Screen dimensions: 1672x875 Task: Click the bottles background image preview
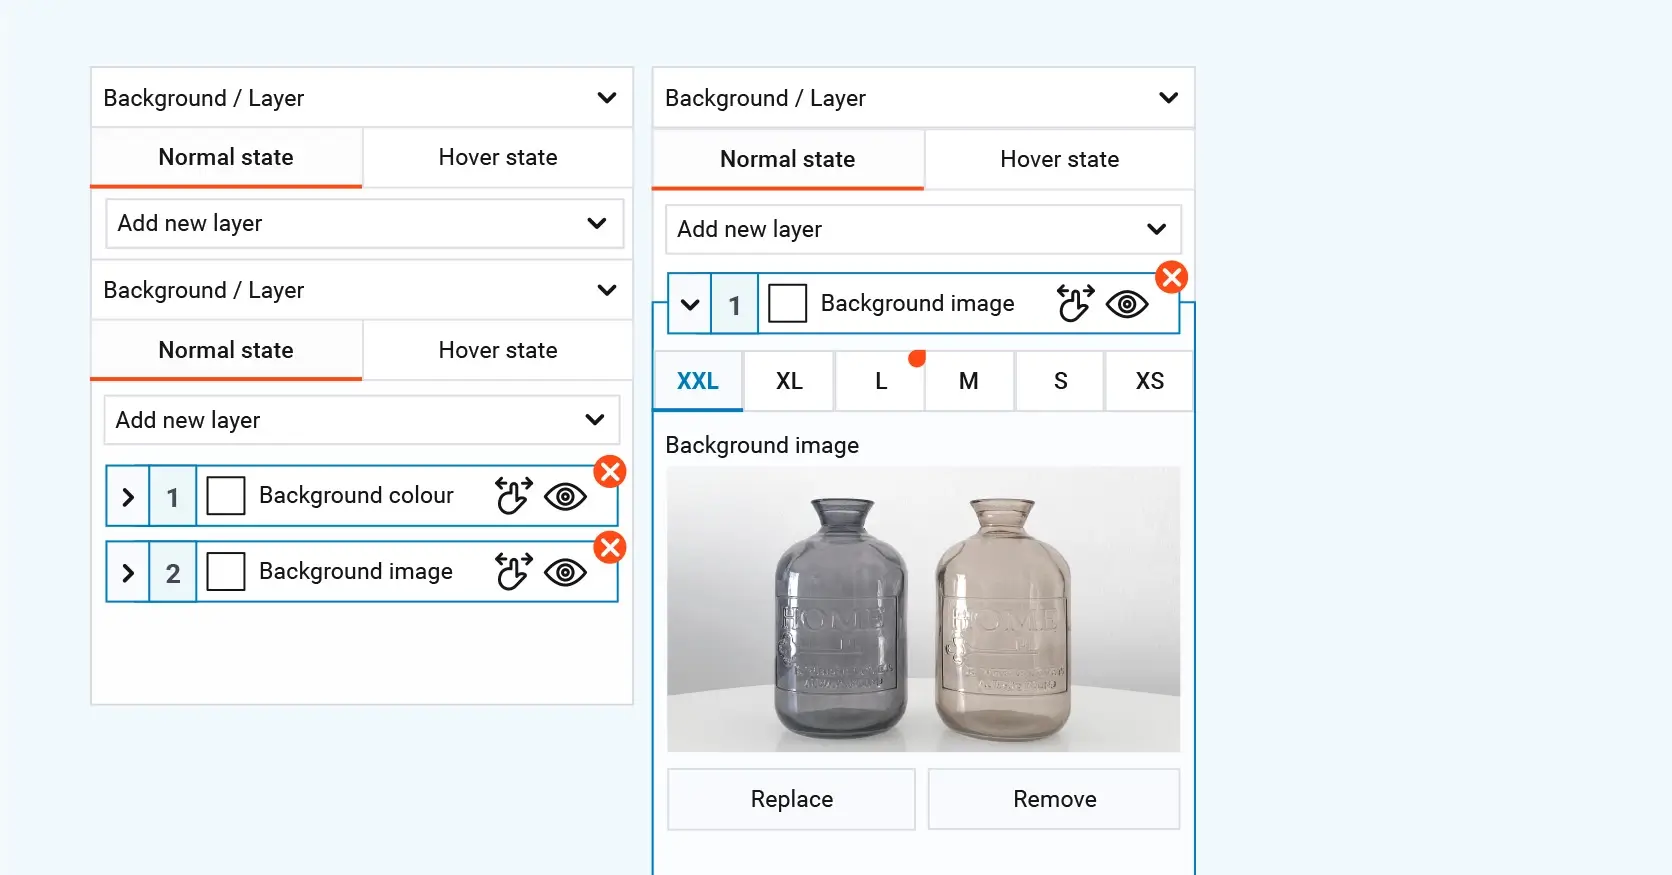pos(924,609)
